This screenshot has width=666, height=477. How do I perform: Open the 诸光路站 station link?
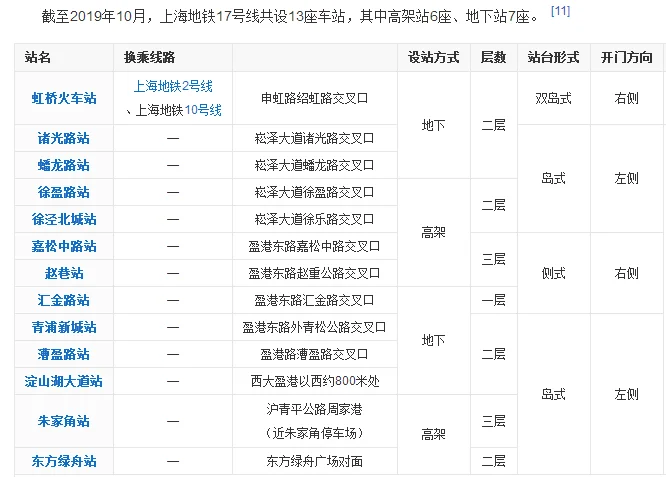click(x=64, y=138)
